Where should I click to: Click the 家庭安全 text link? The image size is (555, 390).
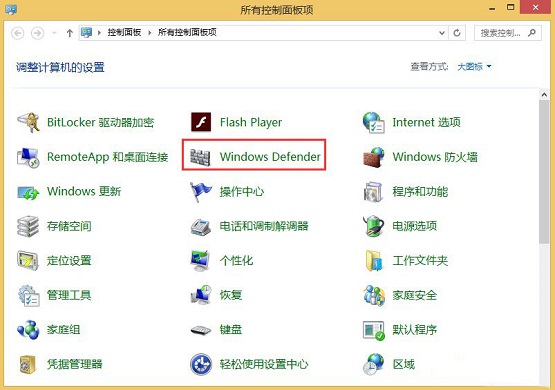(x=414, y=295)
